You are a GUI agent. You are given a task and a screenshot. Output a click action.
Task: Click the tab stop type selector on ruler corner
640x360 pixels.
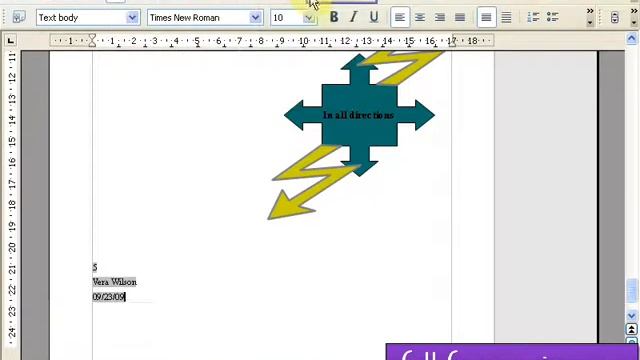click(11, 40)
